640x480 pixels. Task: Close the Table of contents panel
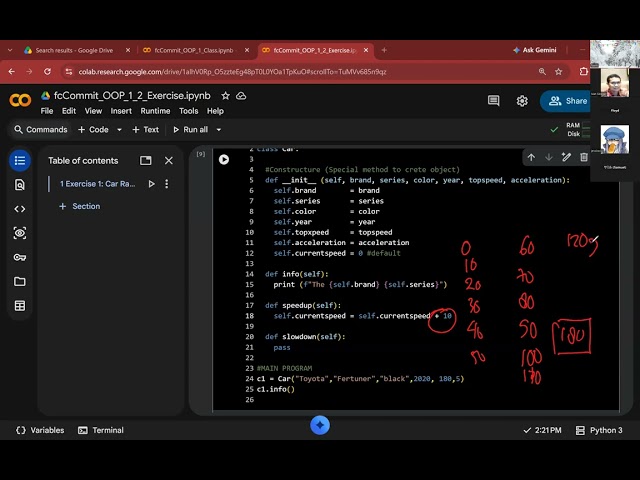(x=169, y=160)
